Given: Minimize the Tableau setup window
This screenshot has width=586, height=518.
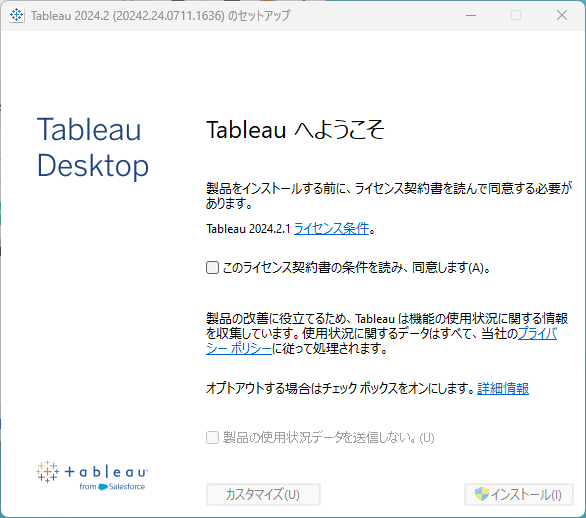Looking at the screenshot, I should pyautogui.click(x=471, y=15).
